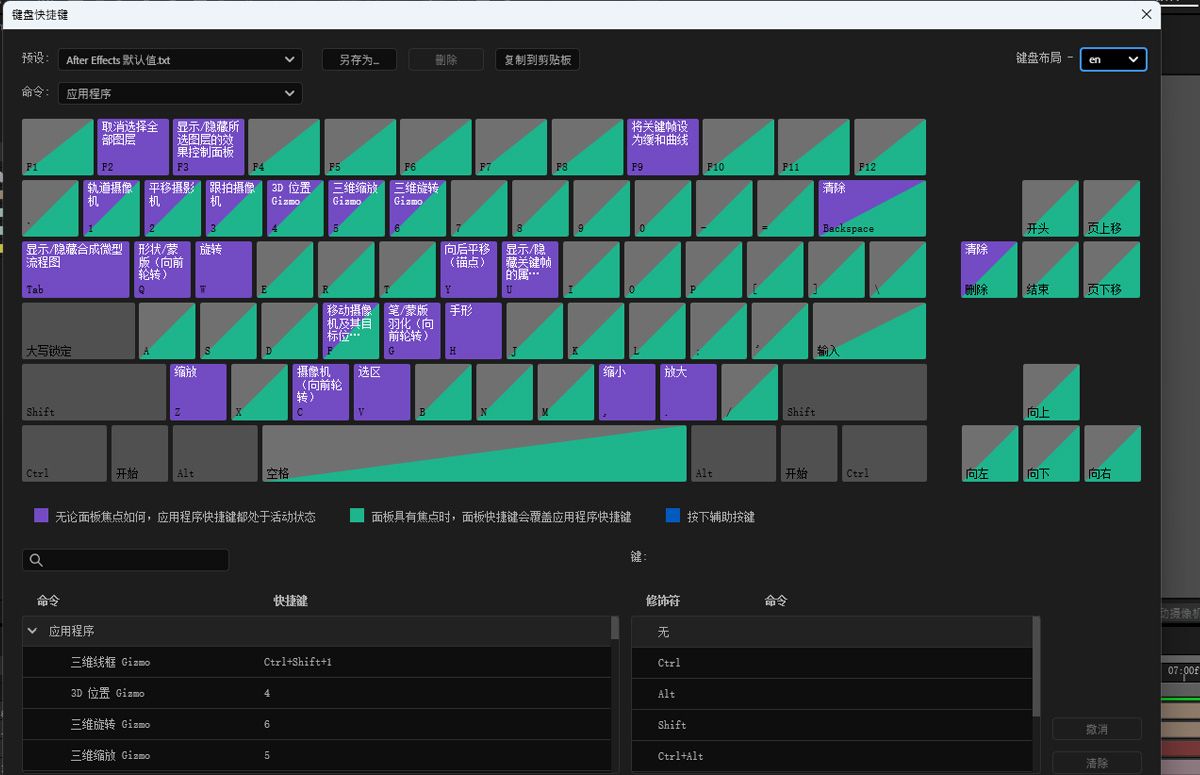
Task: Select the F2 key 取消选择全部图层
Action: pyautogui.click(x=133, y=147)
